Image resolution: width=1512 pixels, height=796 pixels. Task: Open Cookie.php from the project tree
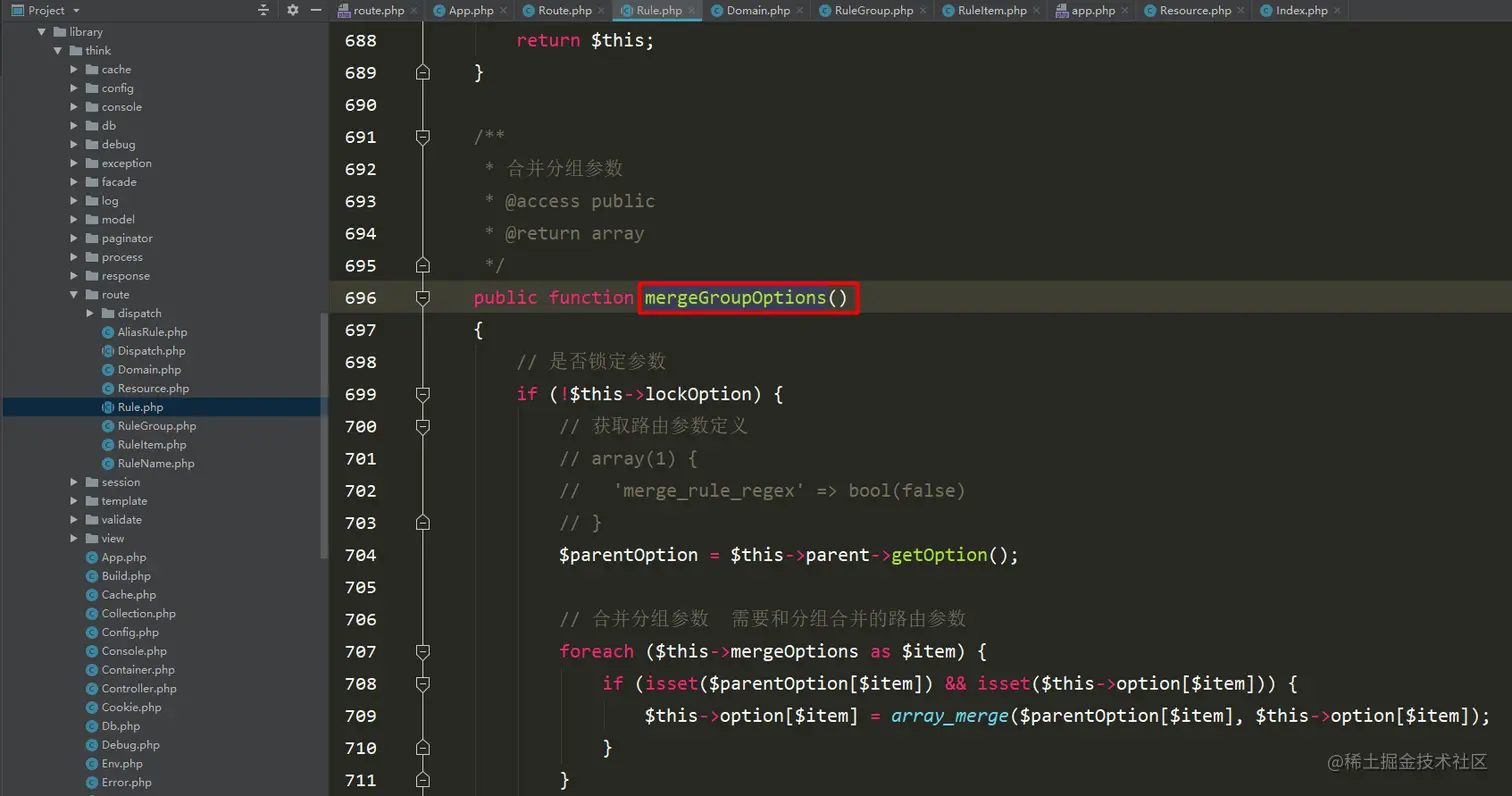point(123,707)
